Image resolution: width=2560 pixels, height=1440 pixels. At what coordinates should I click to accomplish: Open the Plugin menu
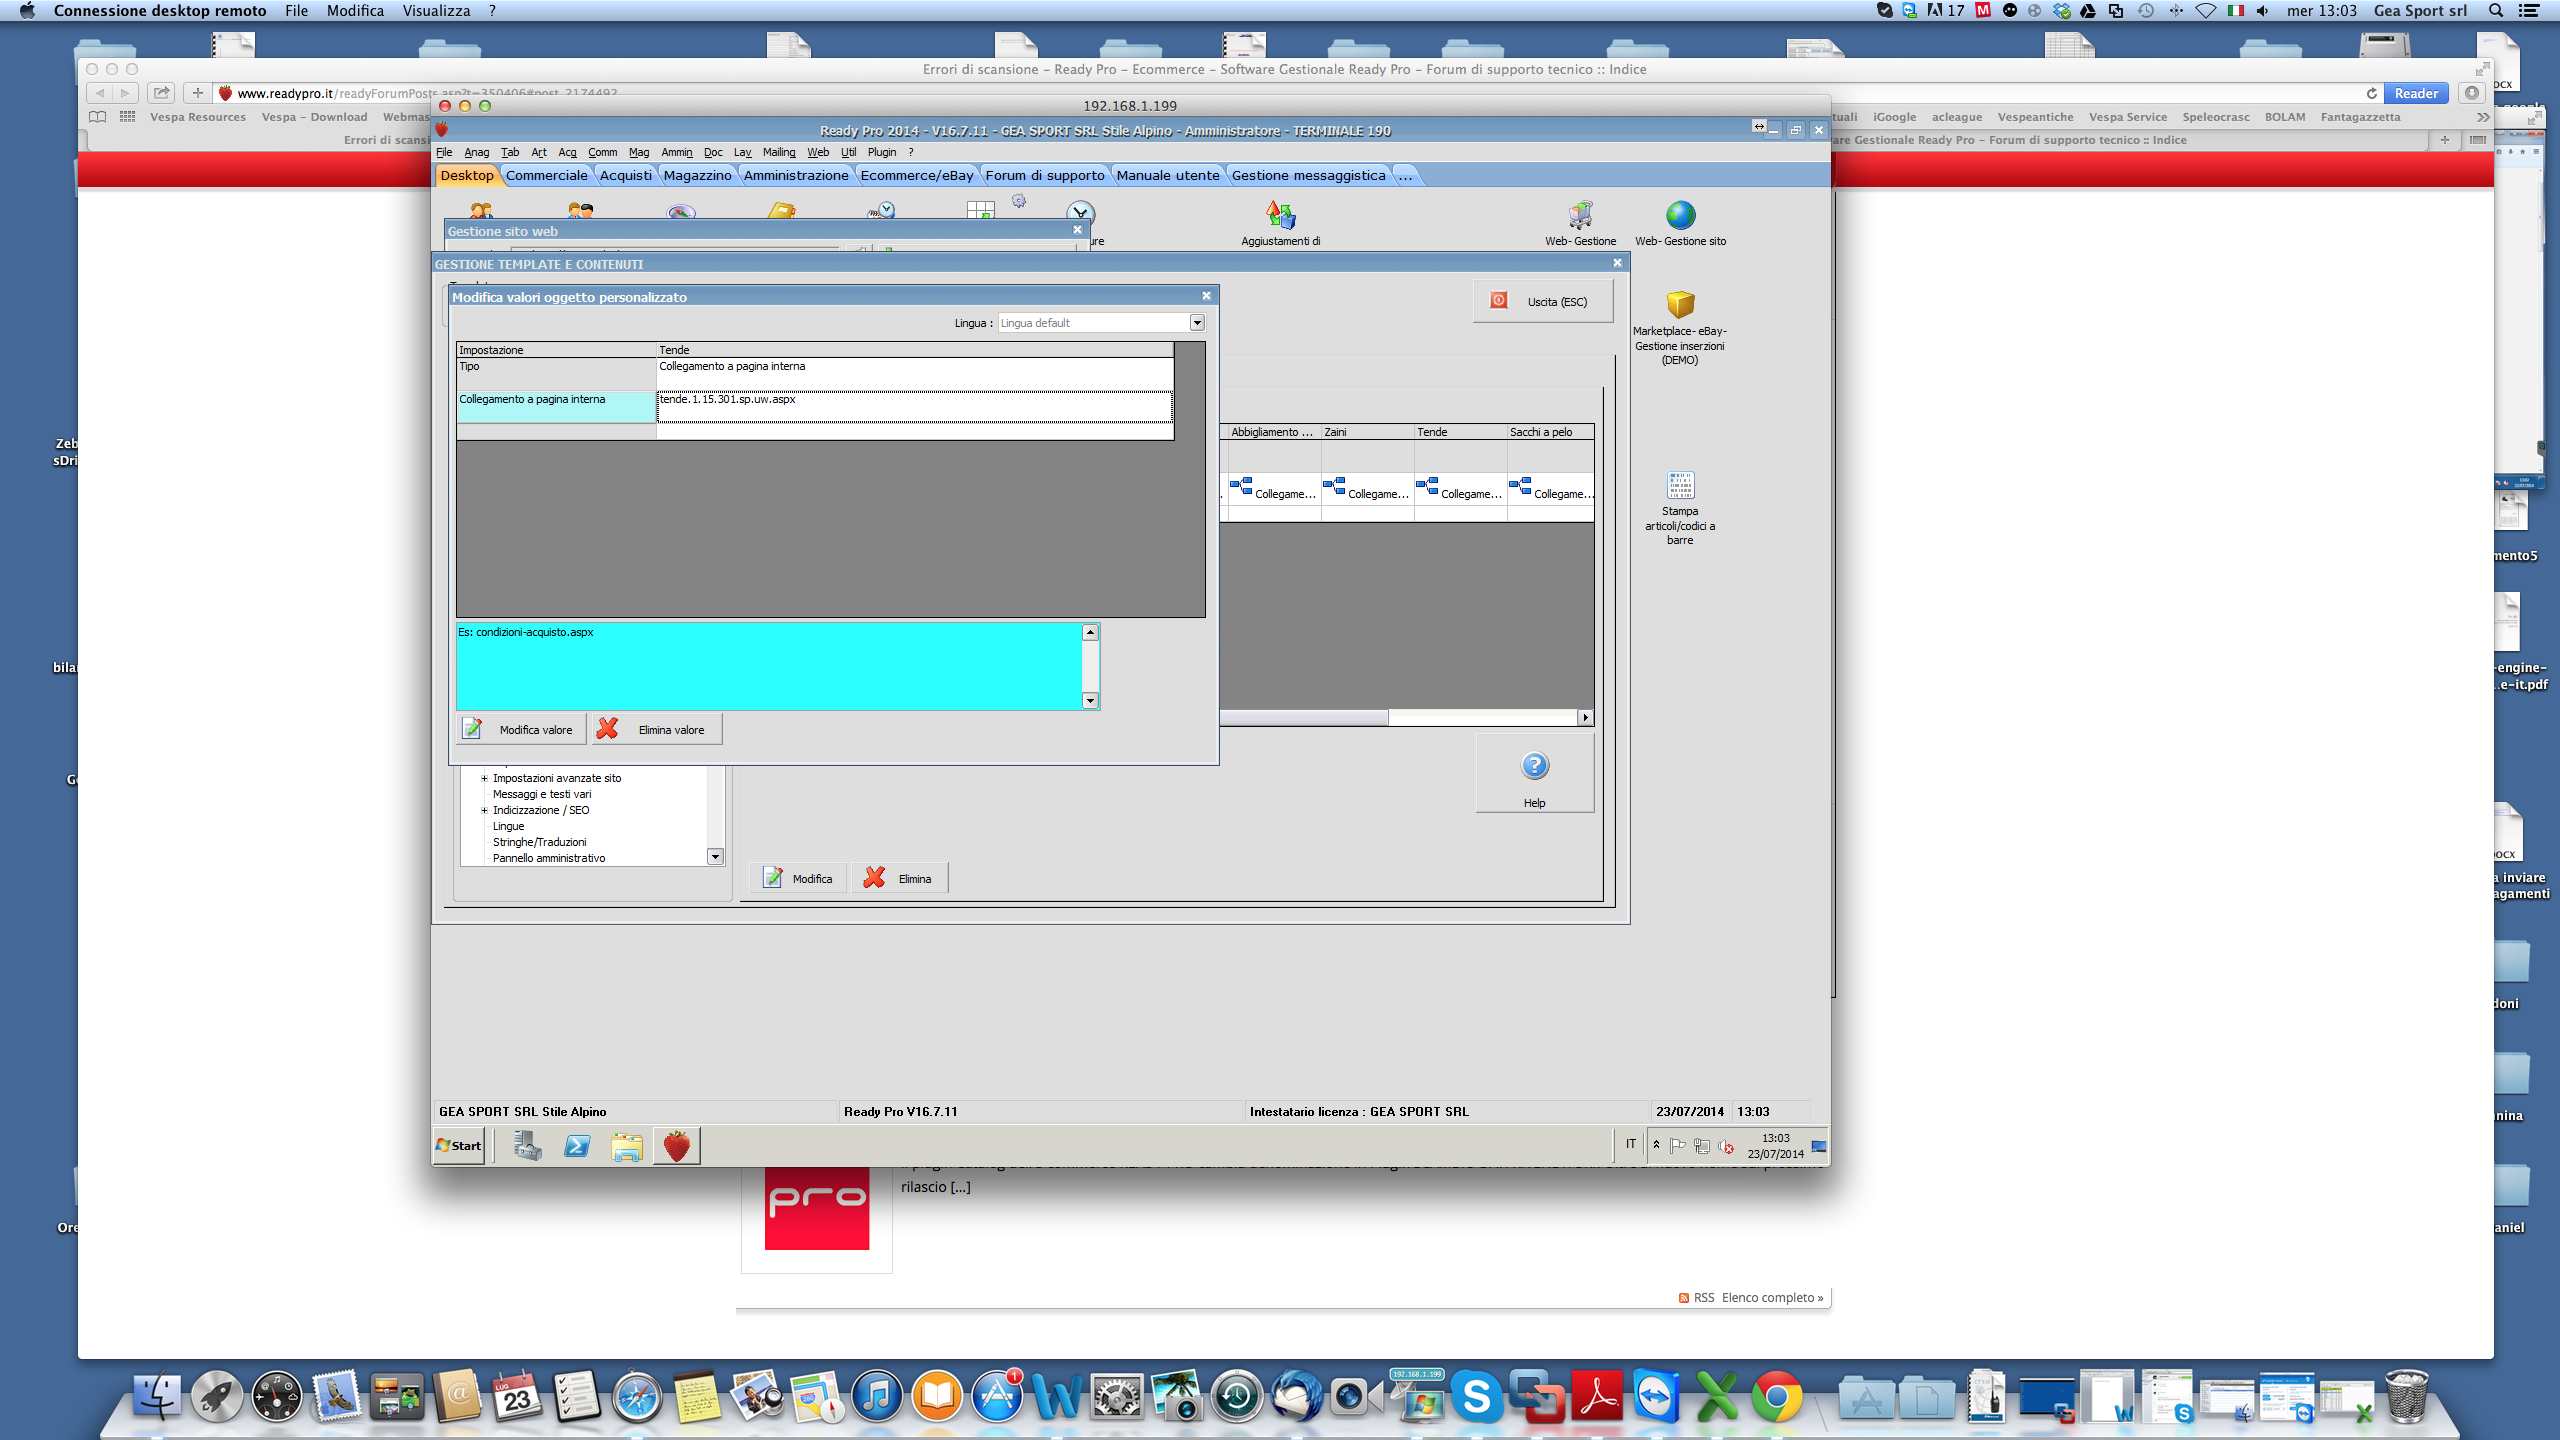click(881, 152)
